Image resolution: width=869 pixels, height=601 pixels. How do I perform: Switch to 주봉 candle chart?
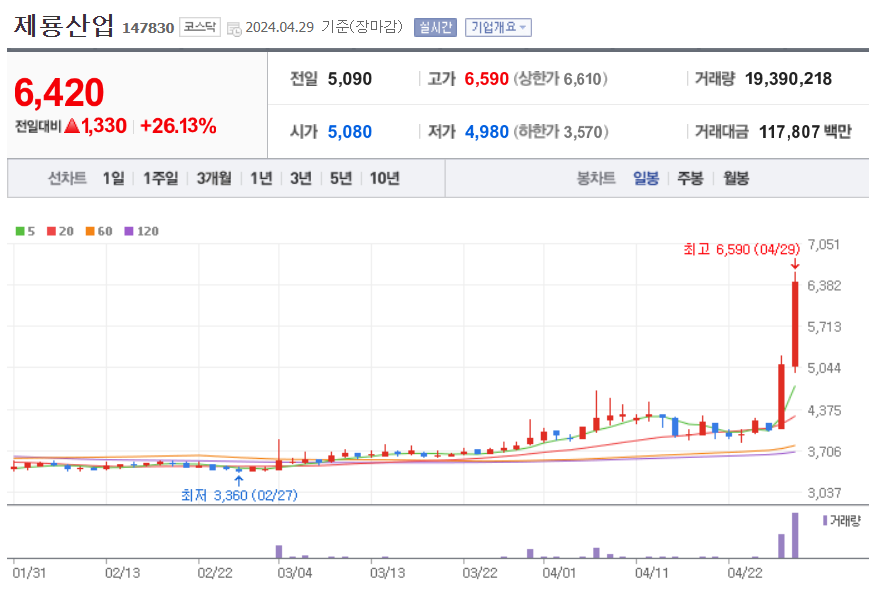click(691, 179)
